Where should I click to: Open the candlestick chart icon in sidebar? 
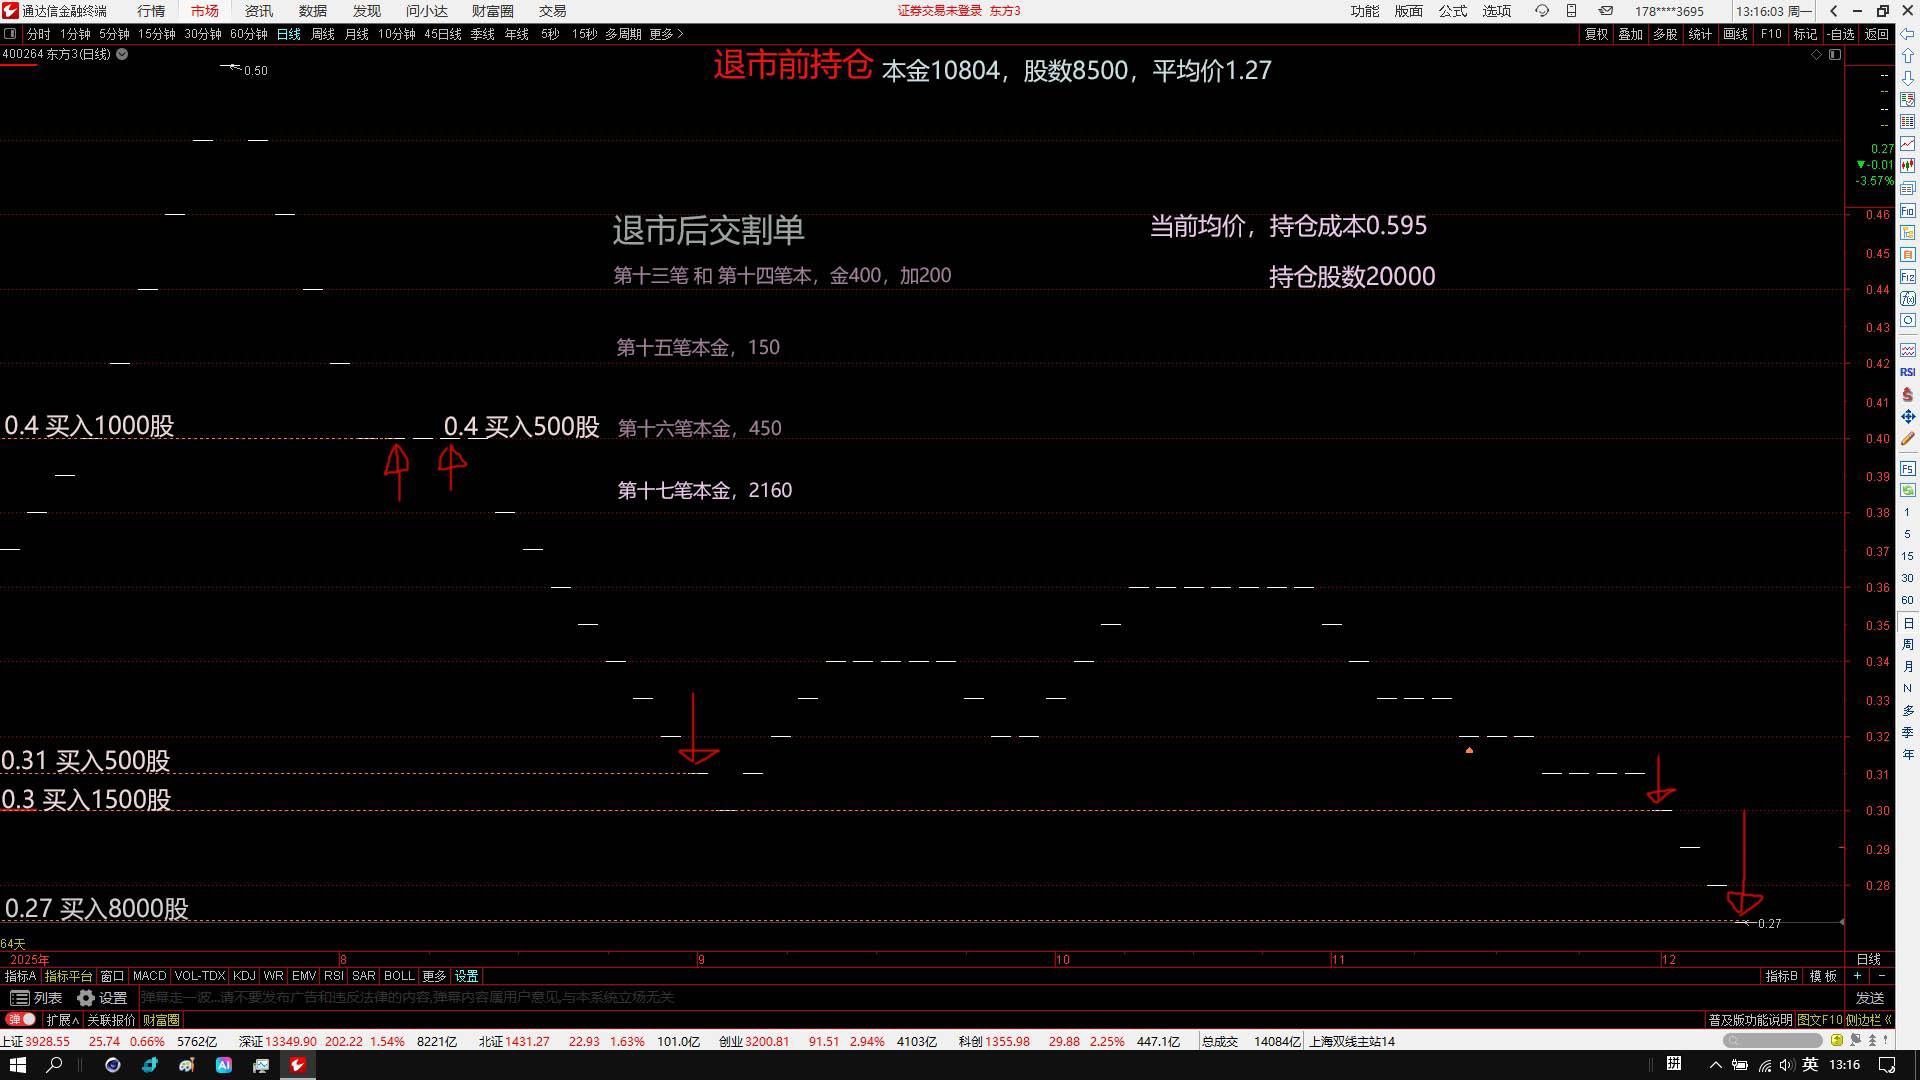[1908, 166]
